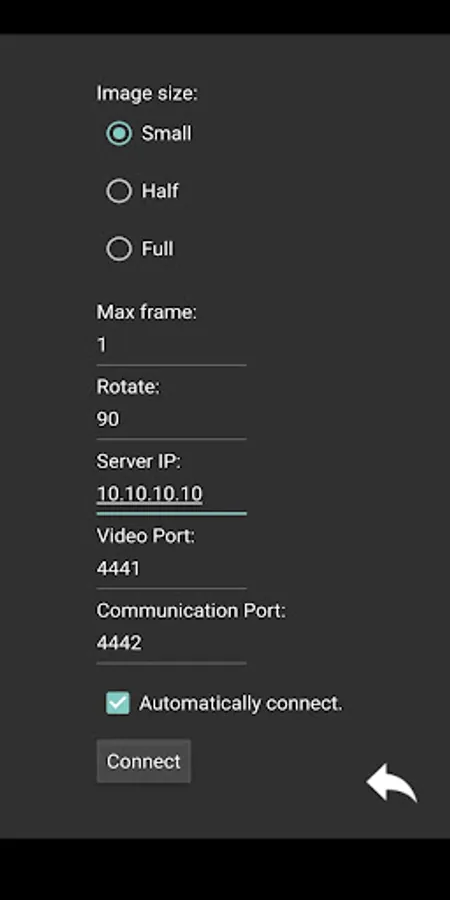Choose the Half image size radio circle
The height and width of the screenshot is (900, 450).
click(119, 191)
